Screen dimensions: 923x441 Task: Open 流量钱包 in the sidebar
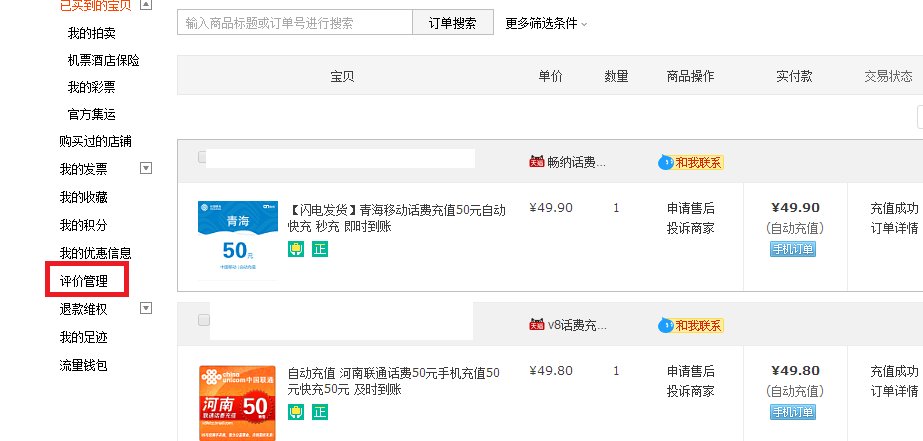(84, 365)
